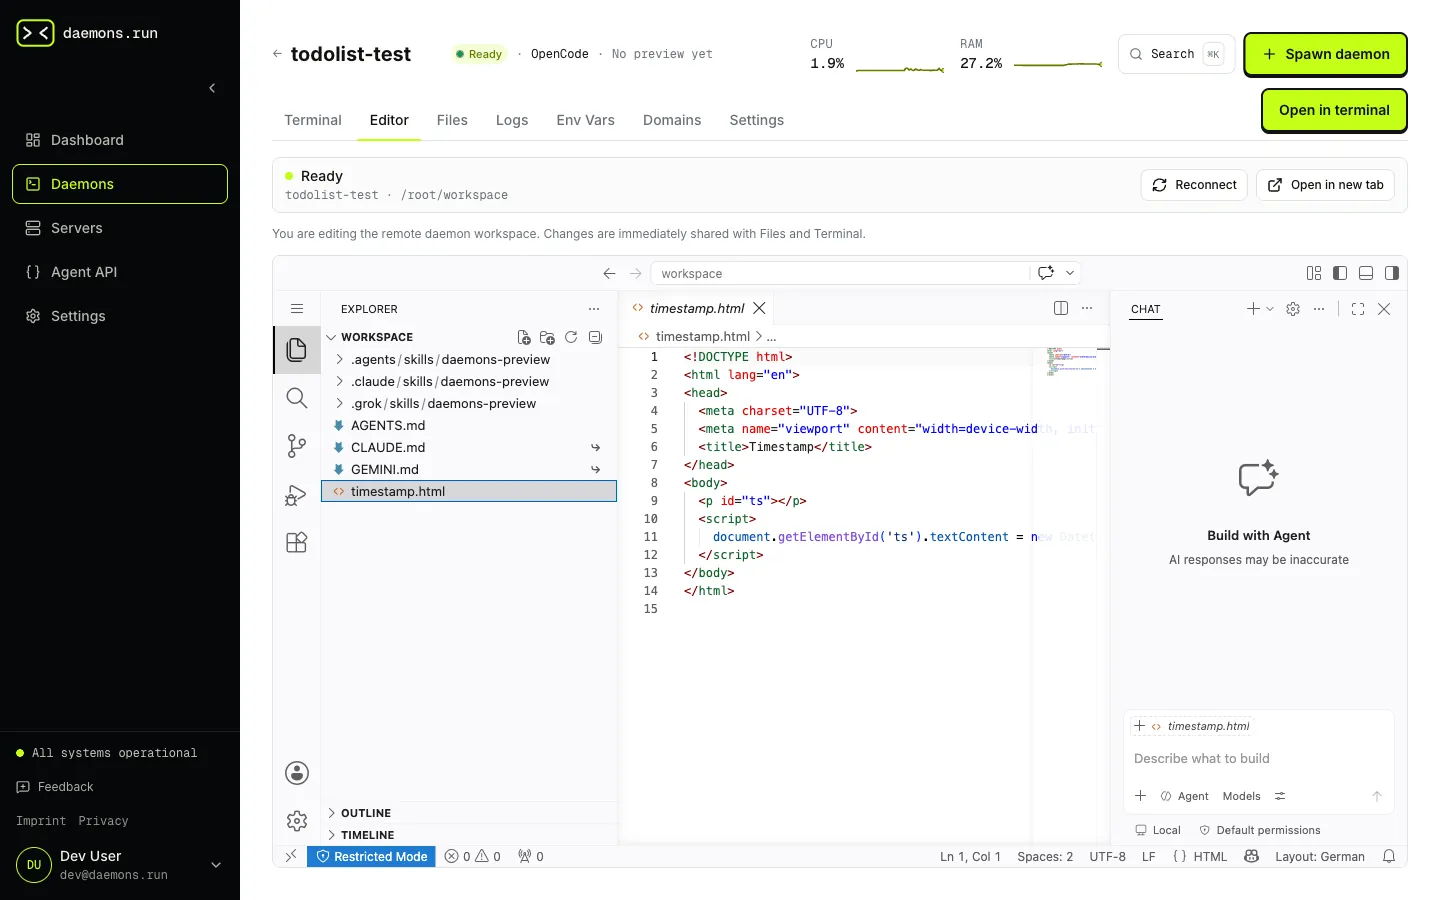Open chat settings gear
This screenshot has width=1440, height=900.
tap(1293, 309)
